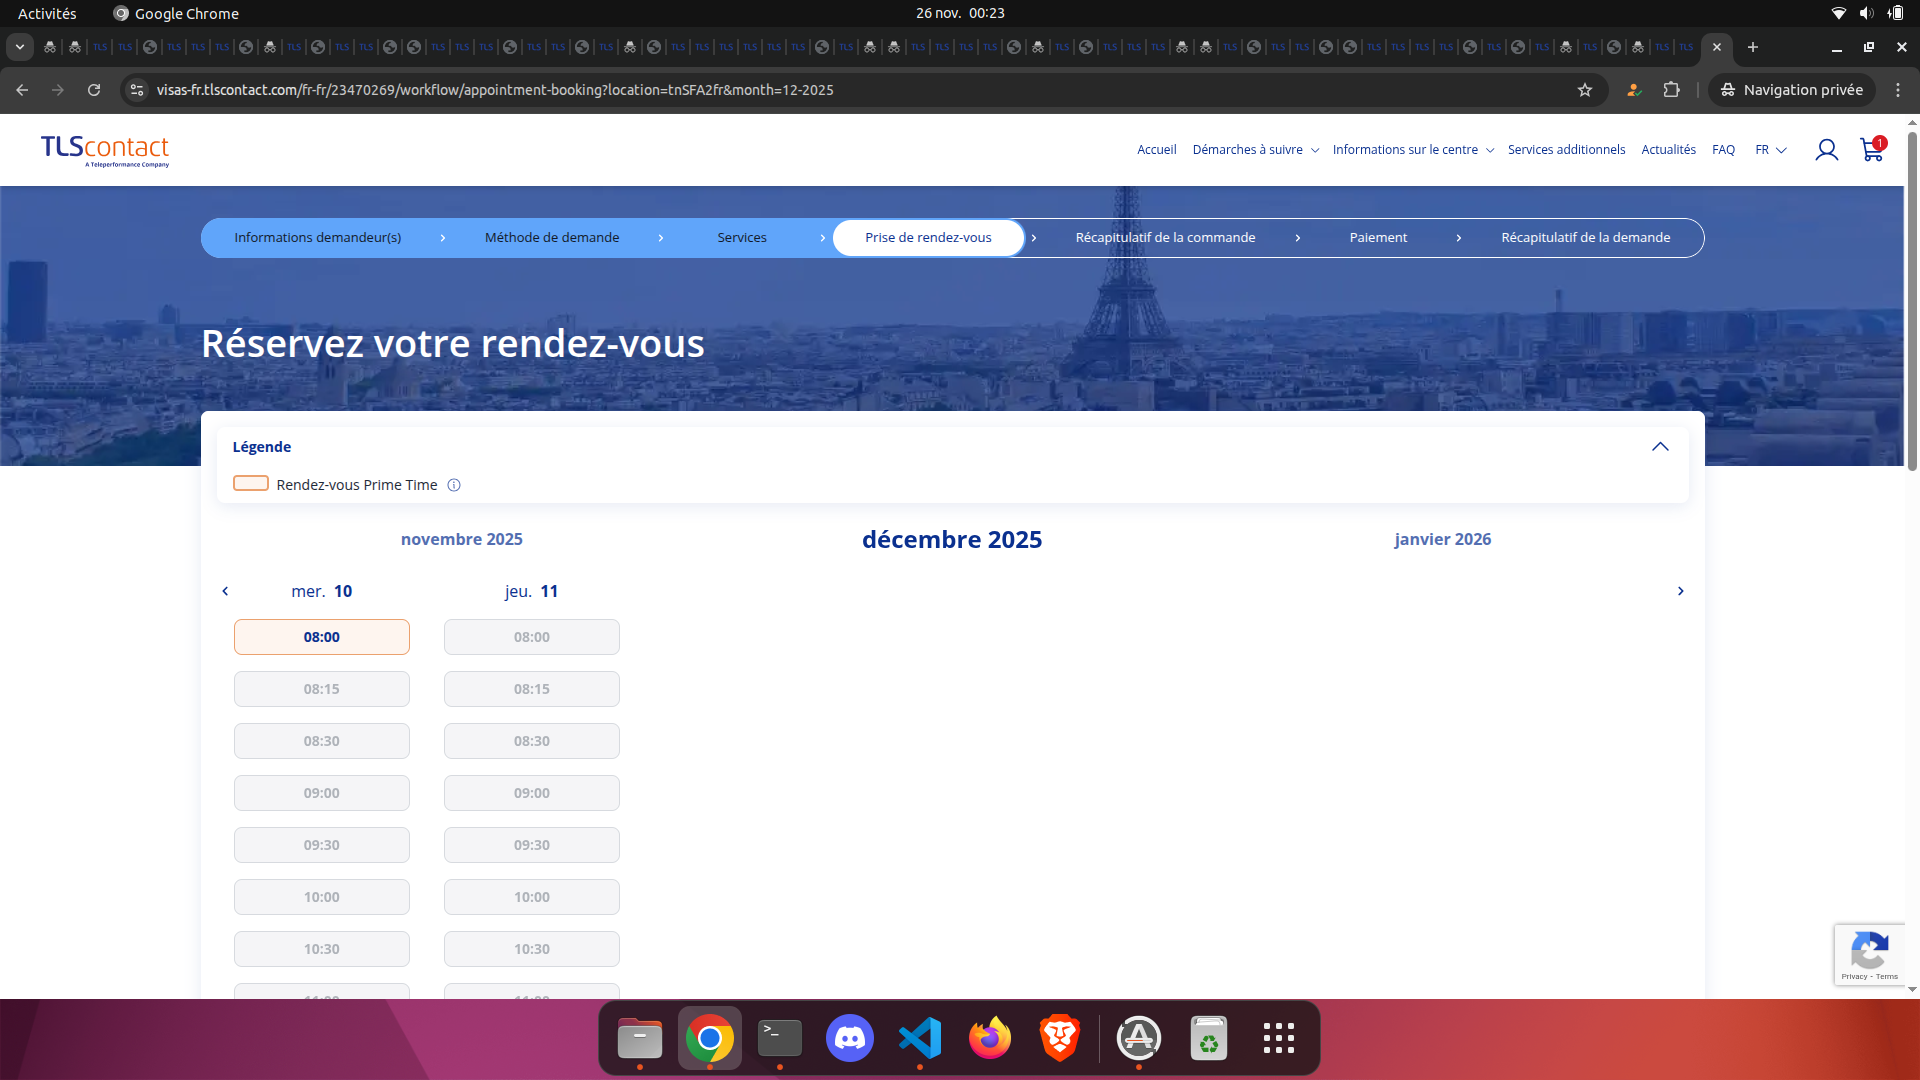Click the Prime Time info icon

point(453,485)
